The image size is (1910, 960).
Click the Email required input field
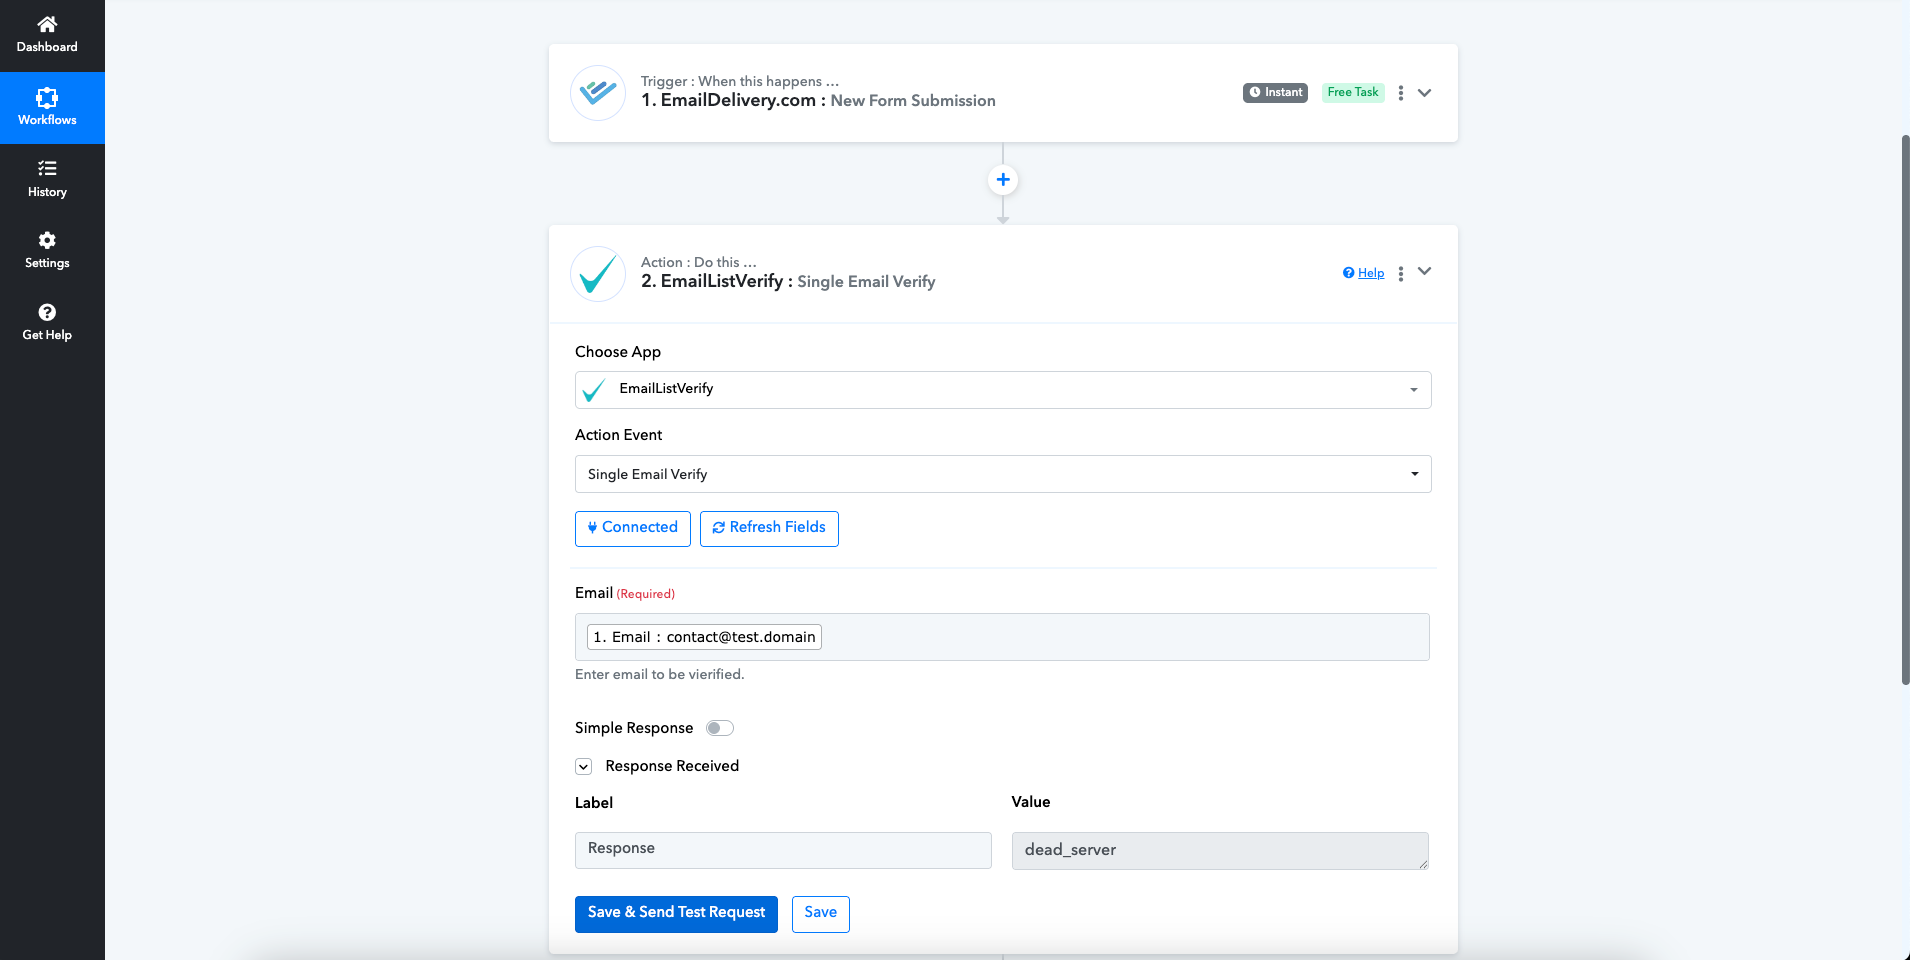tap(1002, 637)
